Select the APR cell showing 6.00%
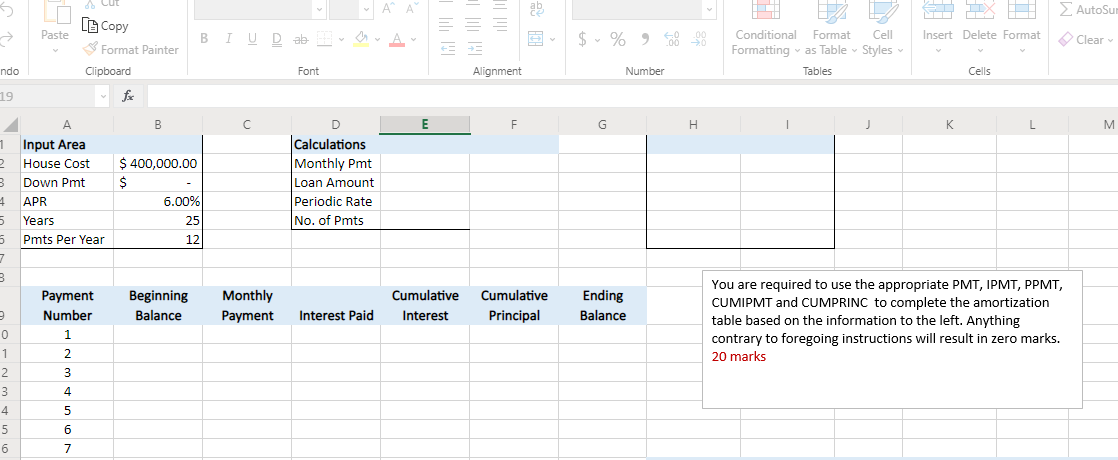Image resolution: width=1118 pixels, height=460 pixels. point(158,202)
